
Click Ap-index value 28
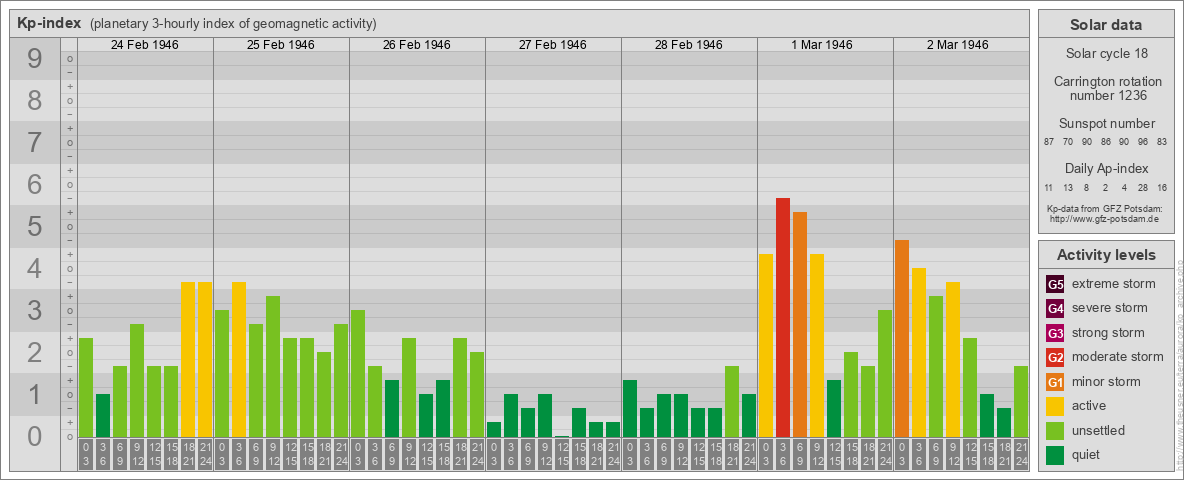tap(1143, 187)
